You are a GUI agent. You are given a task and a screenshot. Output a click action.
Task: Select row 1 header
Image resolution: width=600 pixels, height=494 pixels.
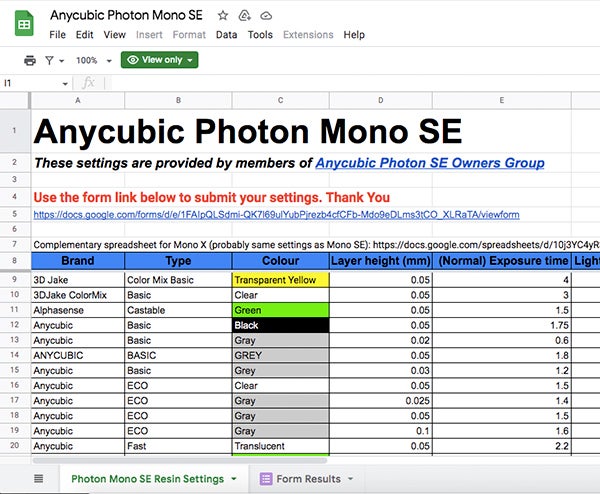[x=15, y=131]
